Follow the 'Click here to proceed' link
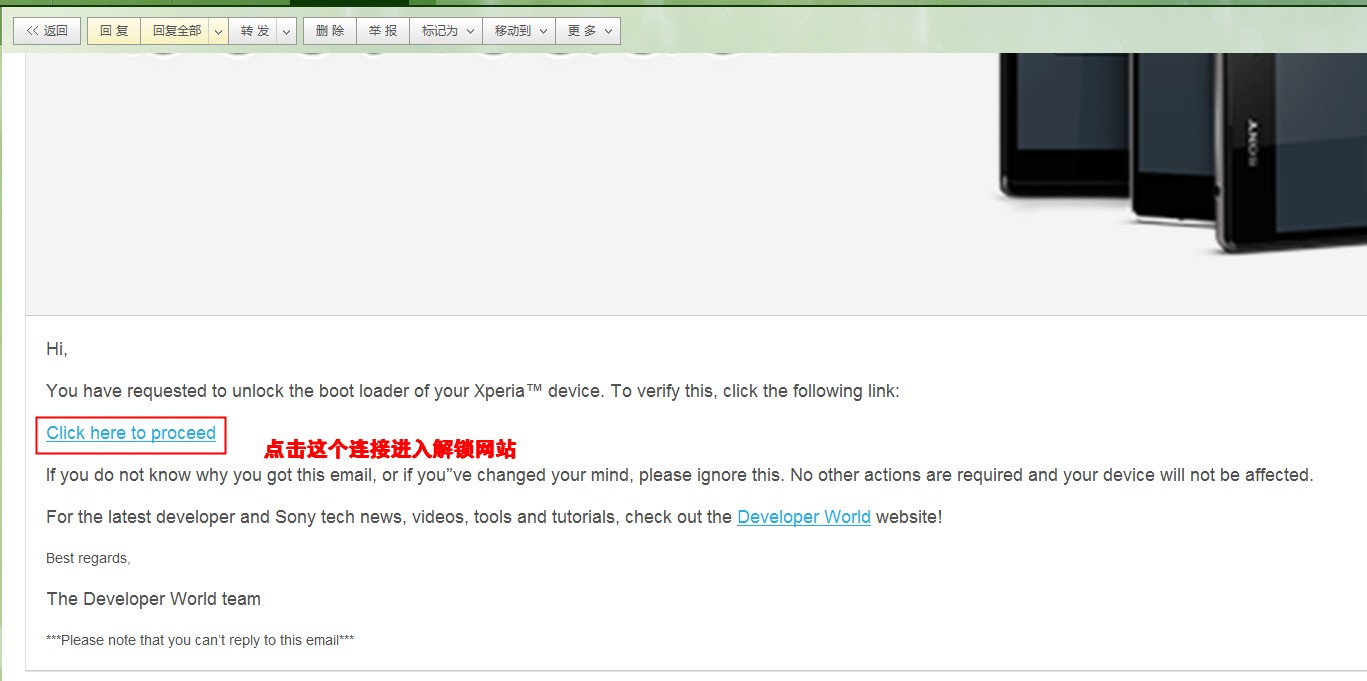This screenshot has height=681, width=1367. [131, 433]
